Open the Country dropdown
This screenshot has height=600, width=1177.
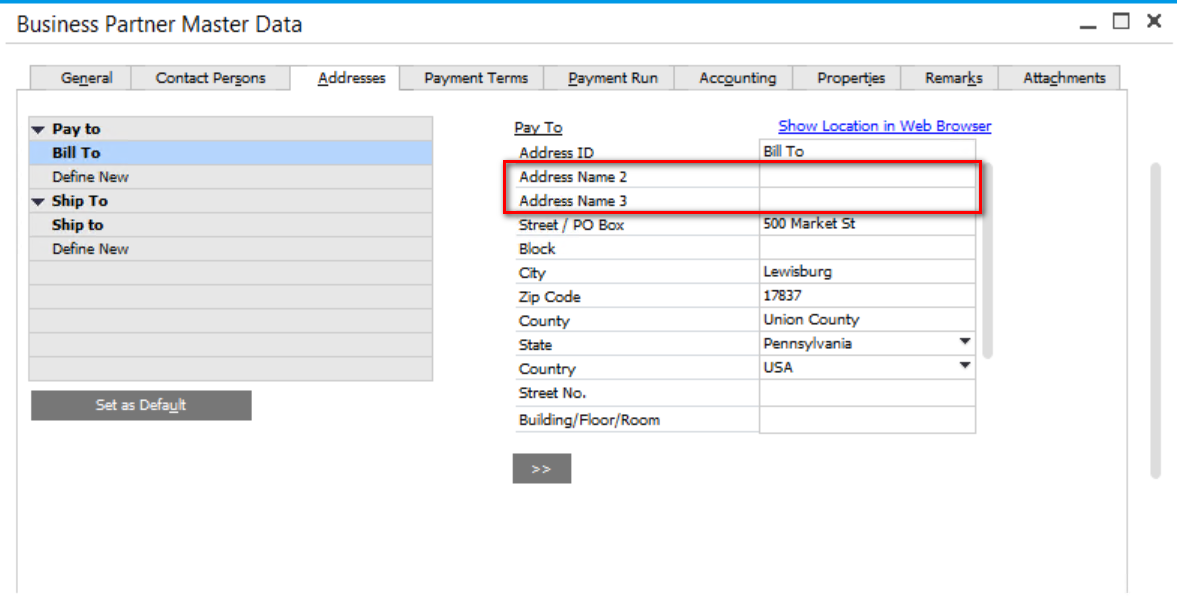coord(965,366)
